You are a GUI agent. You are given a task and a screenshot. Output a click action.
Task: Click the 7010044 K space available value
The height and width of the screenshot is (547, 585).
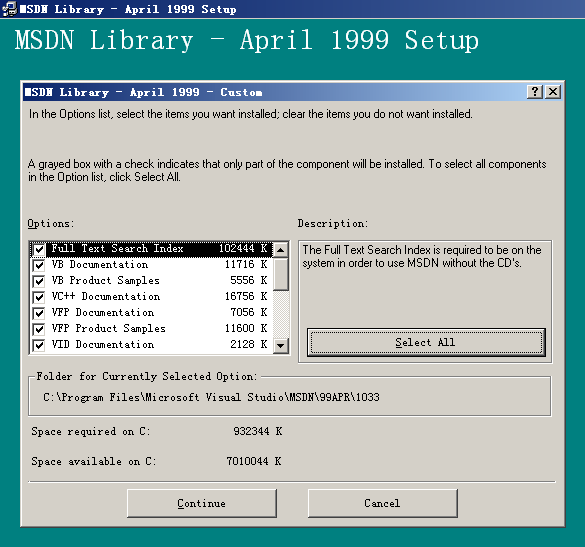[254, 462]
